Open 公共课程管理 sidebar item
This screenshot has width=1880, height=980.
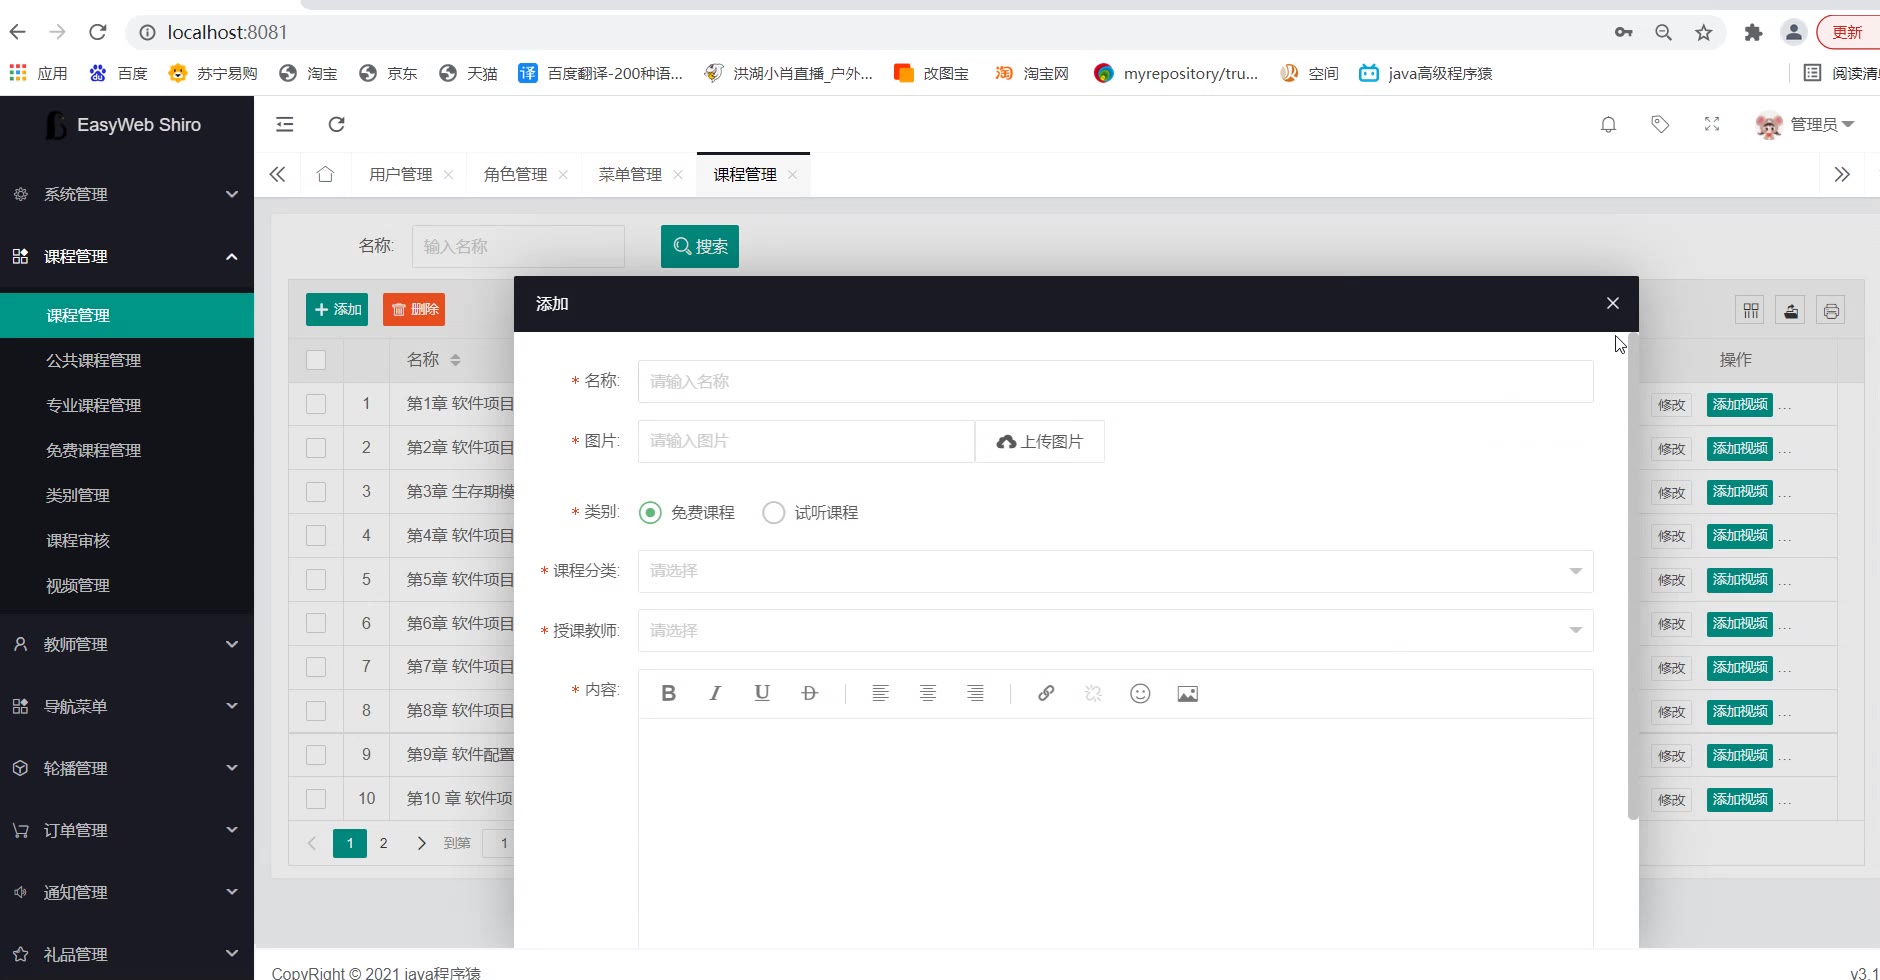(x=126, y=360)
